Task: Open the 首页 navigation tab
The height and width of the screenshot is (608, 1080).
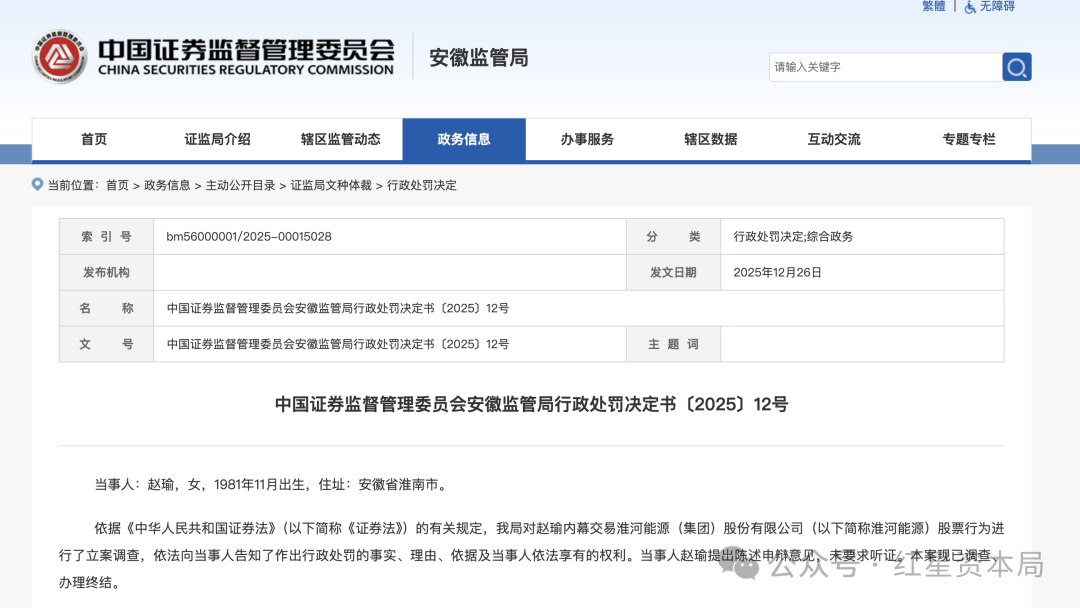Action: pos(94,139)
